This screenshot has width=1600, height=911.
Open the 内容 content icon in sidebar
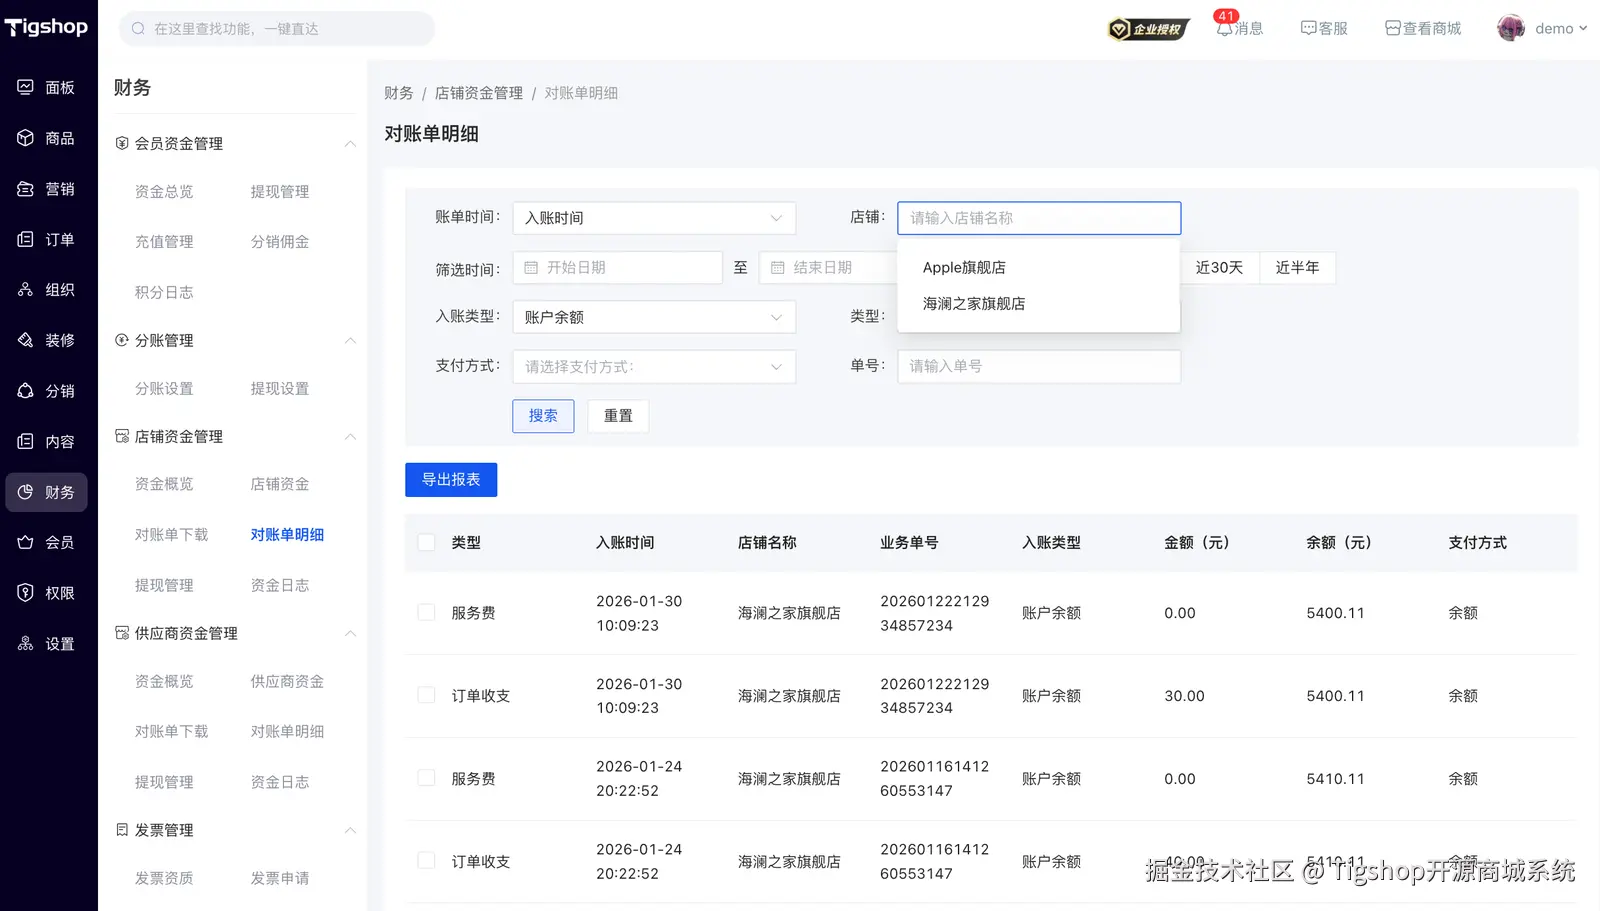(25, 441)
